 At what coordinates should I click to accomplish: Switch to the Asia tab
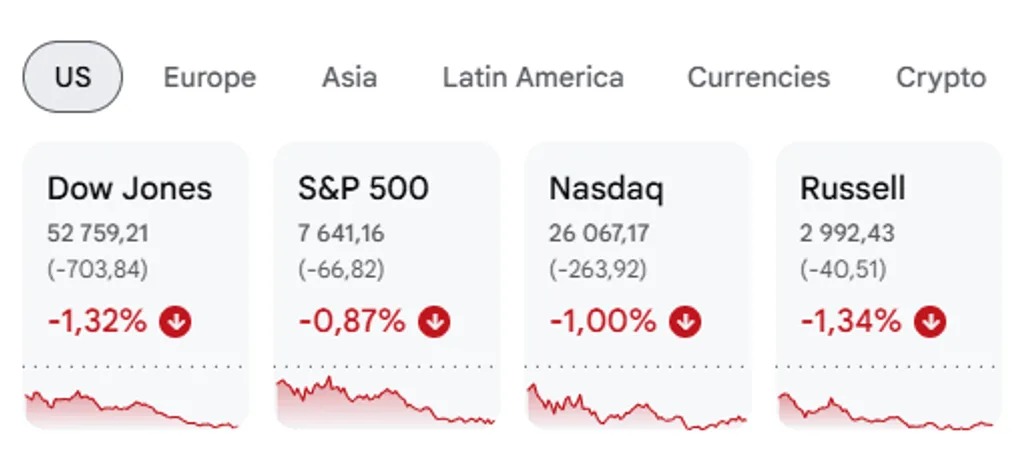click(x=349, y=78)
